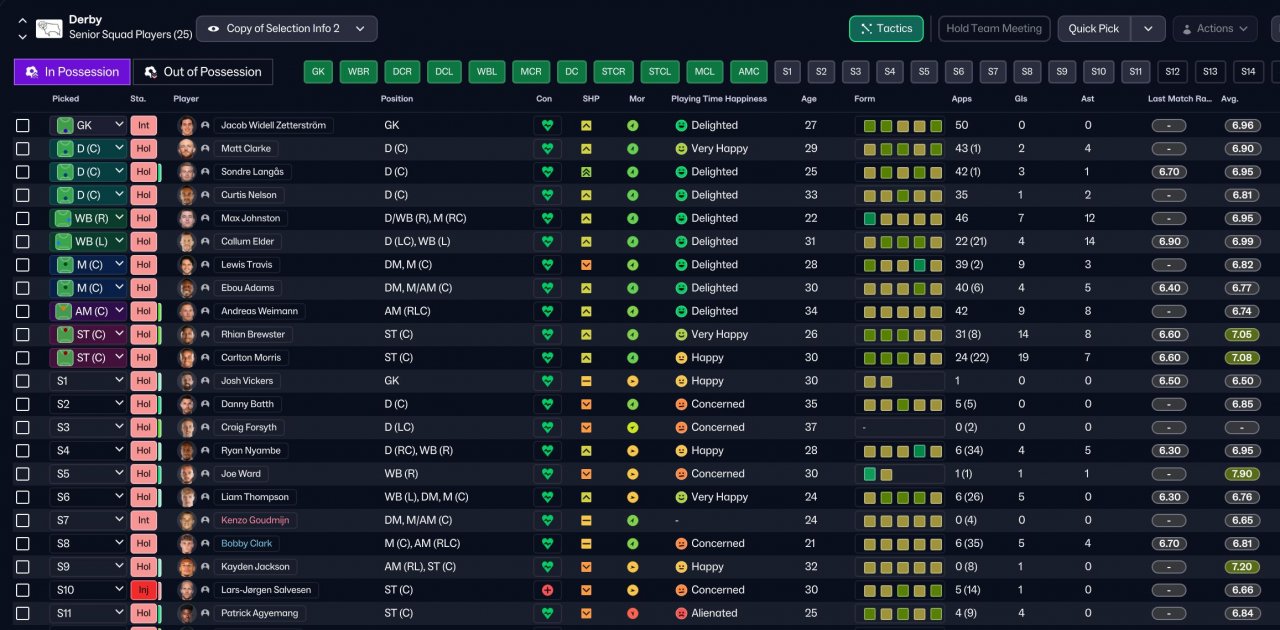Image resolution: width=1280 pixels, height=630 pixels.
Task: Click Patrick Agyemang's red morale icon
Action: (632, 613)
